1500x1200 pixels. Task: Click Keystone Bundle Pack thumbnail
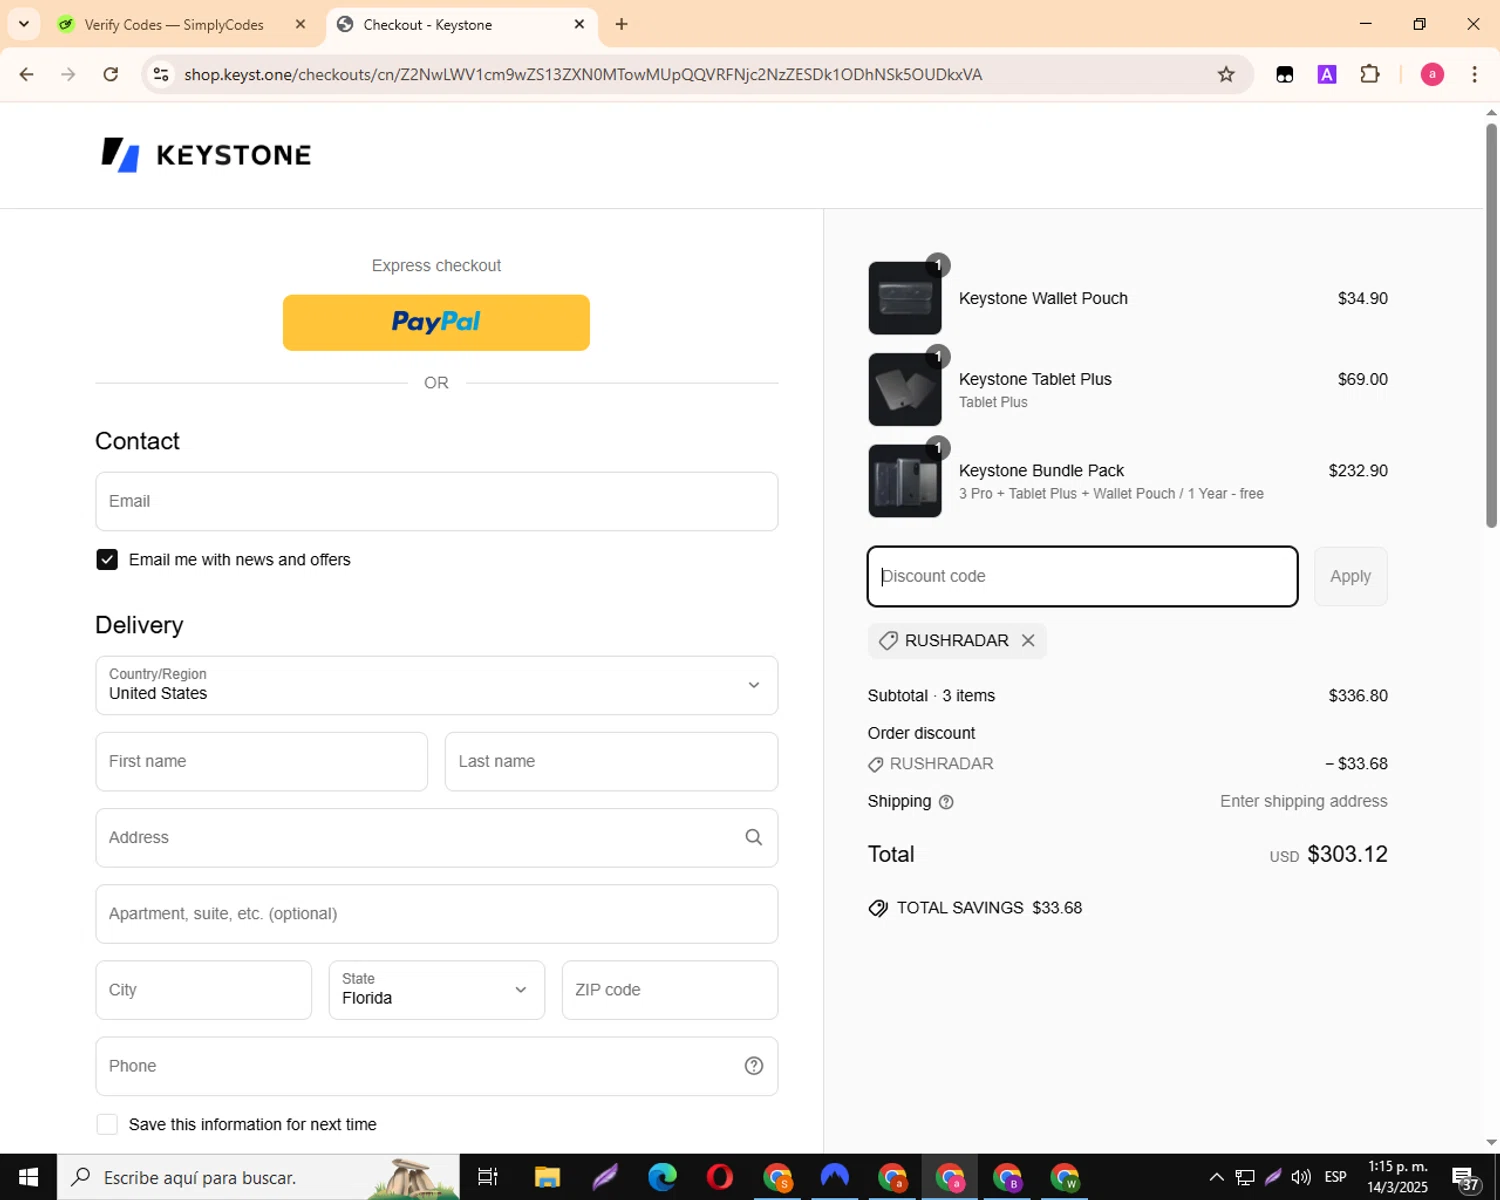[905, 481]
